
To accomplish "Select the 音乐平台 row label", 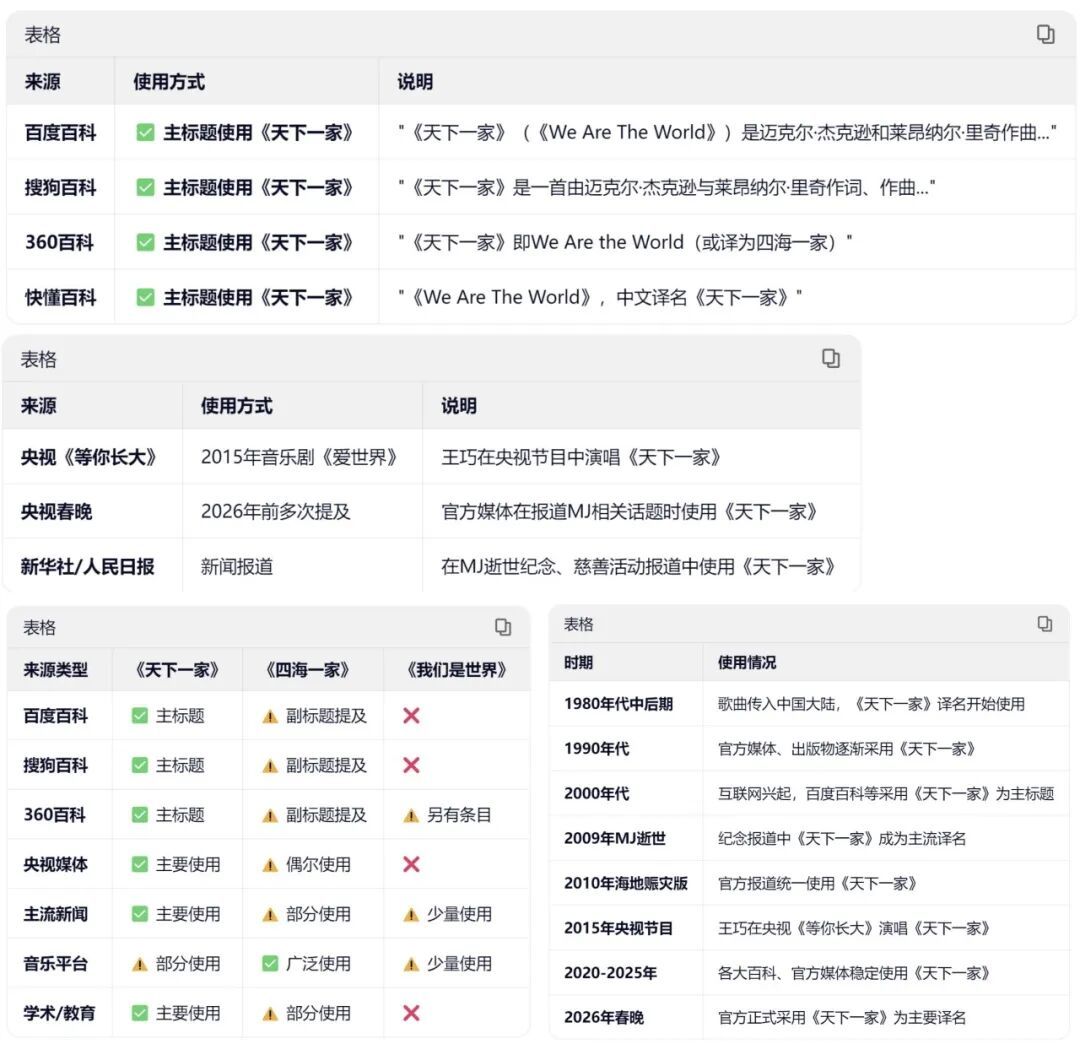I will coord(55,963).
